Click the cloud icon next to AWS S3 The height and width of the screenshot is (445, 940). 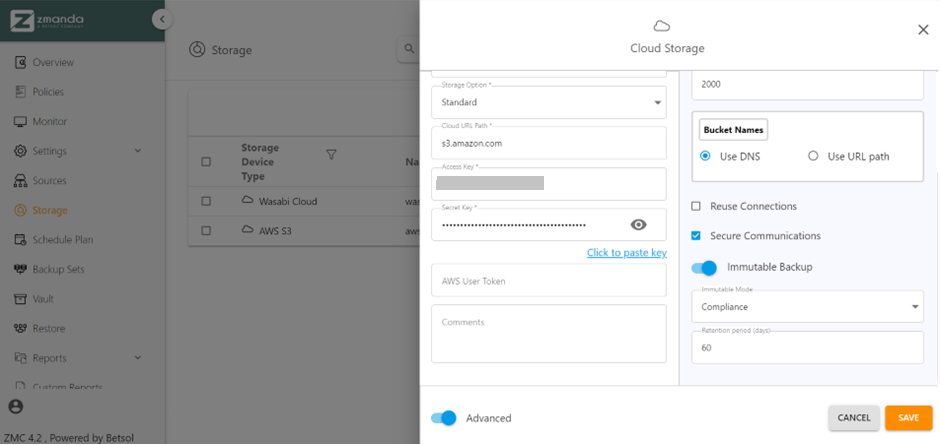pos(247,230)
